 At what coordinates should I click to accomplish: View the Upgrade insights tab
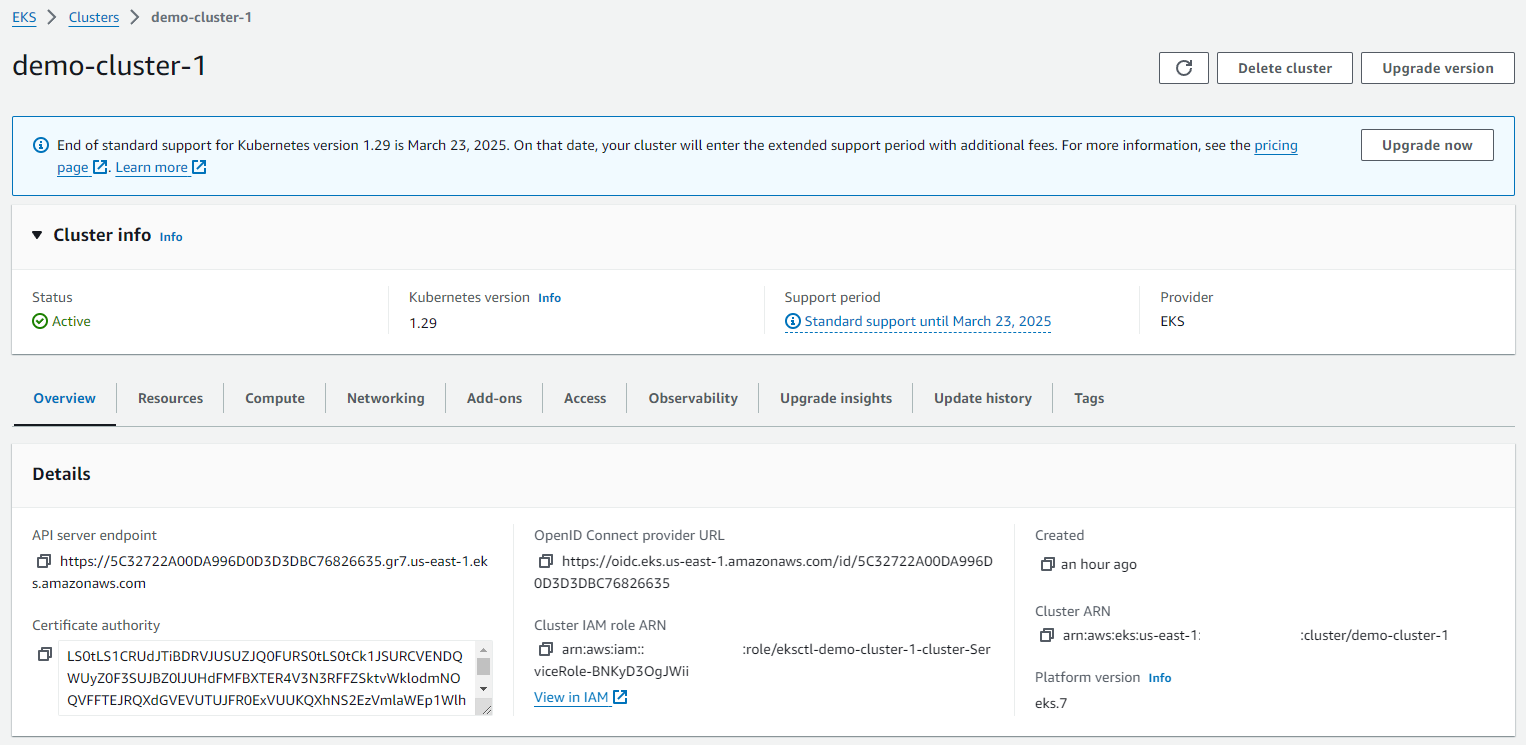[x=836, y=398]
